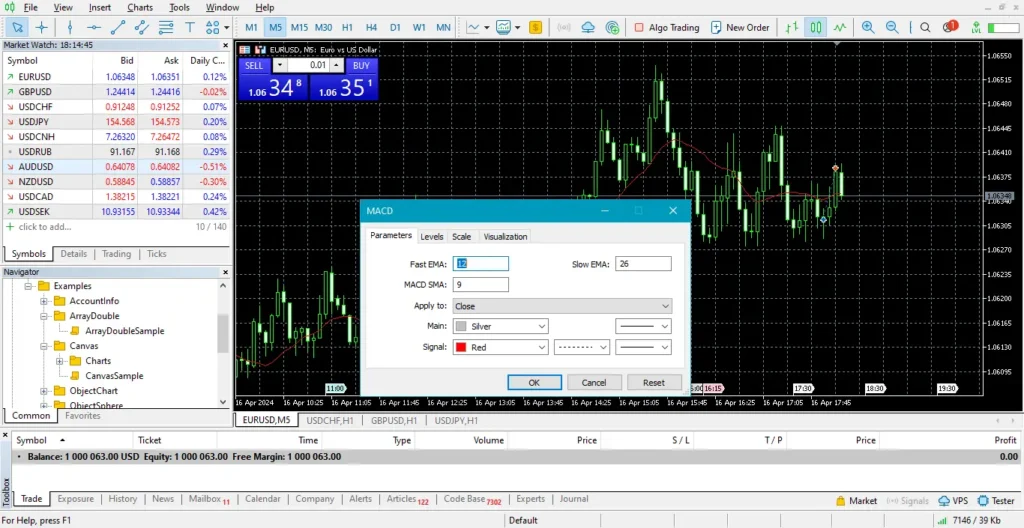Open the search magnifier icon
Image resolution: width=1024 pixels, height=528 pixels.
click(925, 27)
